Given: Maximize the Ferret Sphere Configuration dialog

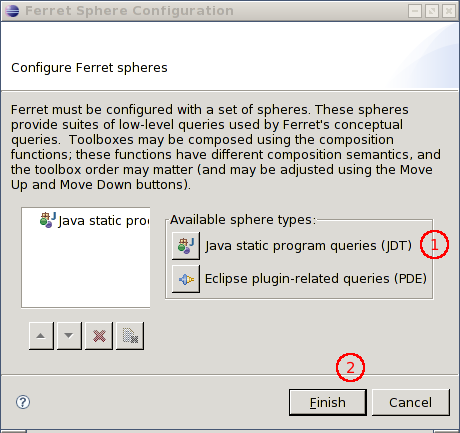Looking at the screenshot, I should [432, 11].
